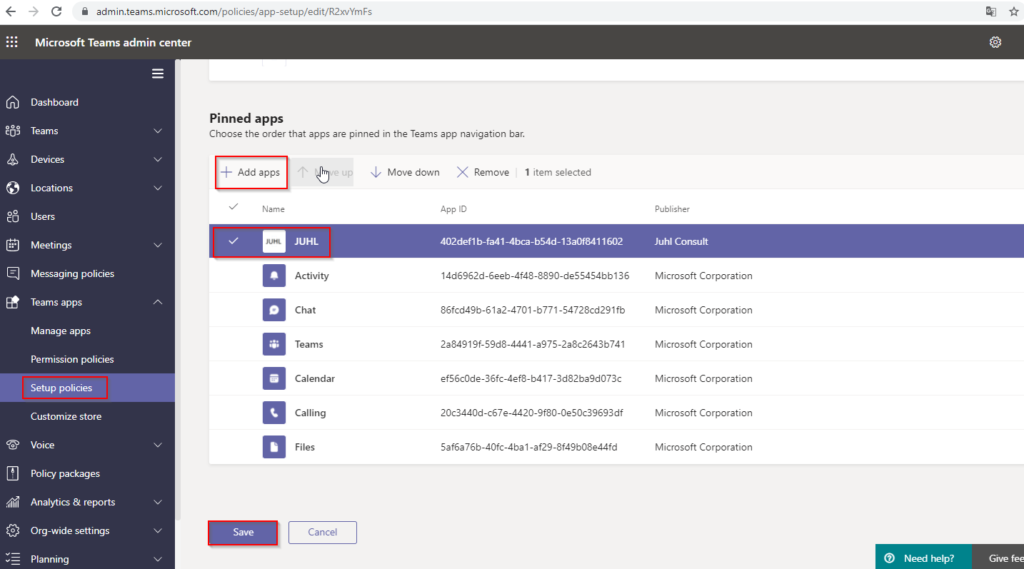The width and height of the screenshot is (1024, 569).
Task: Click the Teams app icon in list
Action: (274, 344)
